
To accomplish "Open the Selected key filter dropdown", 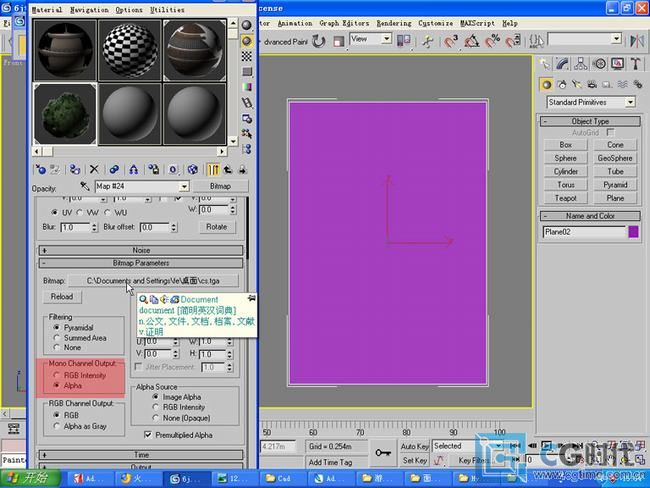I will tap(499, 446).
